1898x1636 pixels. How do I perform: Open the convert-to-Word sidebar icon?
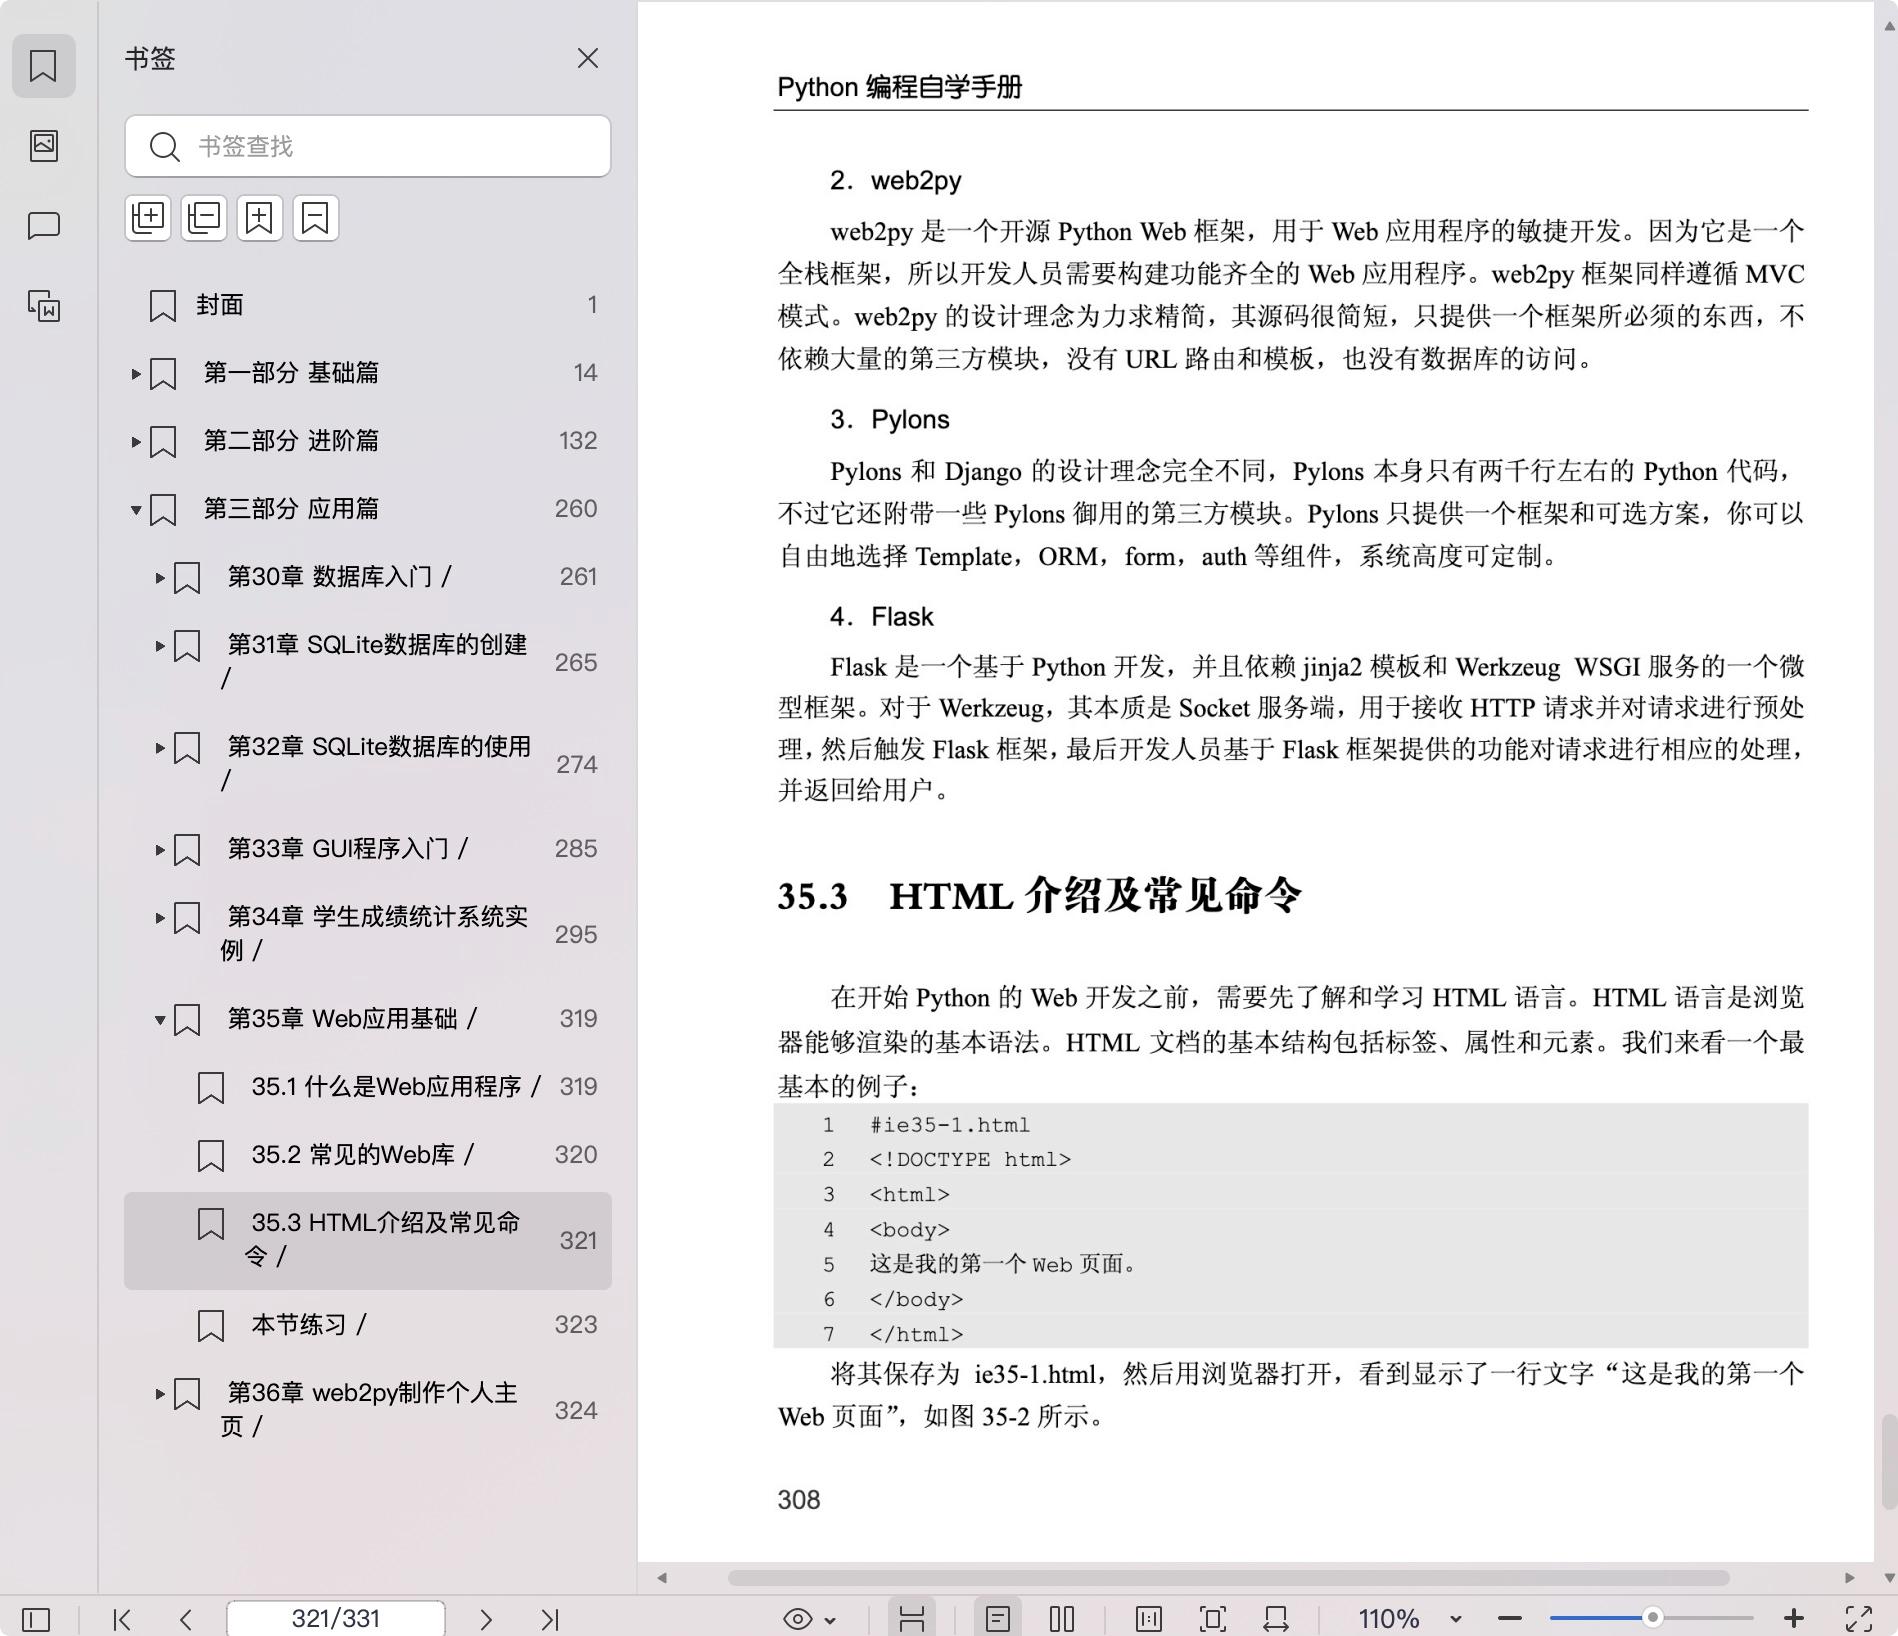point(43,306)
